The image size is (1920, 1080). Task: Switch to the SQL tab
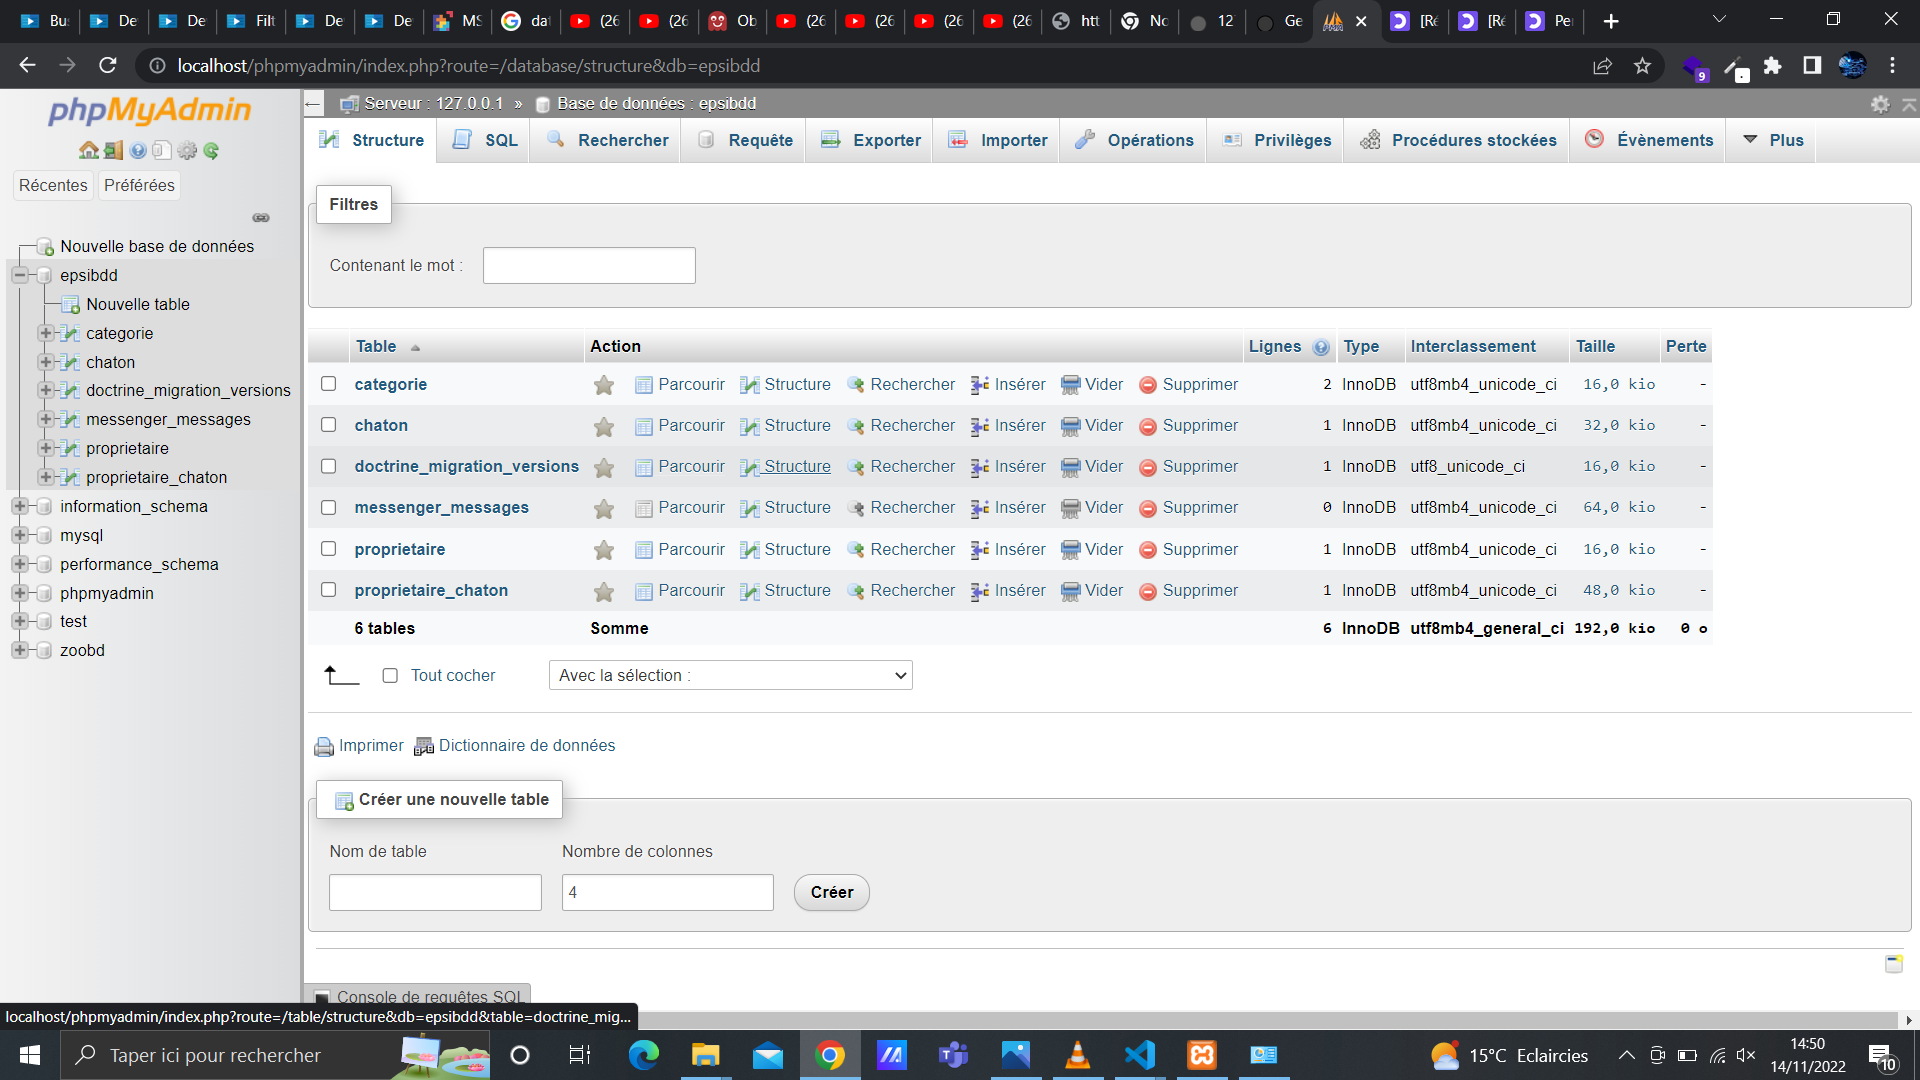(483, 140)
